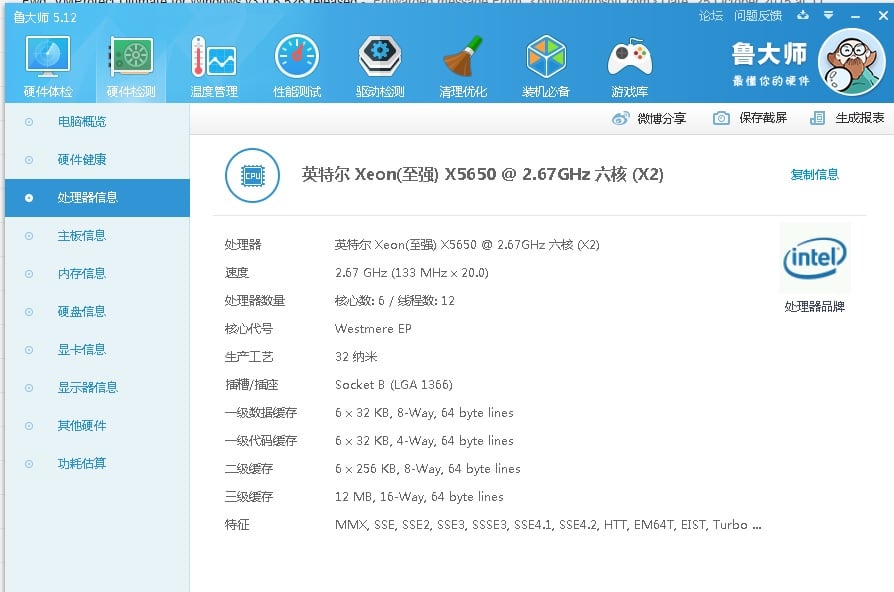The height and width of the screenshot is (592, 894).
Task: Click the 鲁大师 5.12 window title
Action: point(45,17)
